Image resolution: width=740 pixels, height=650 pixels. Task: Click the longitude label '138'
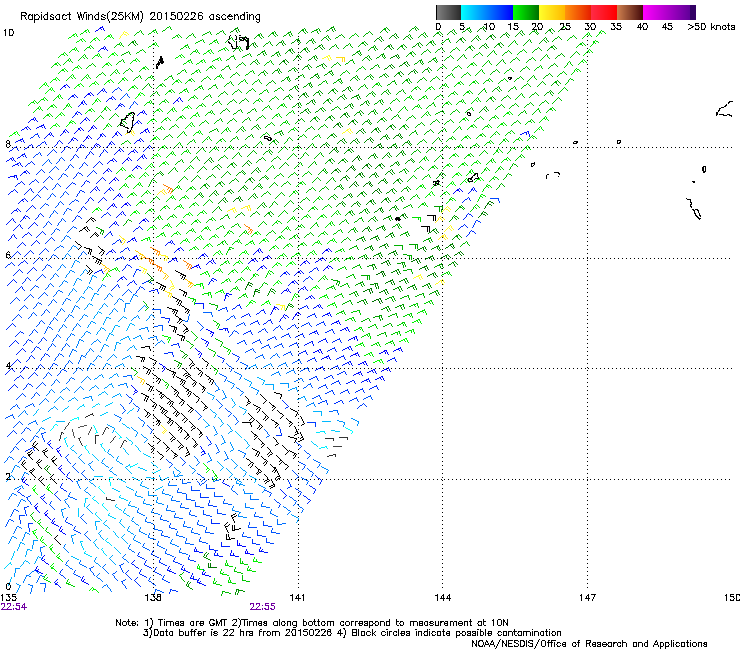click(153, 598)
